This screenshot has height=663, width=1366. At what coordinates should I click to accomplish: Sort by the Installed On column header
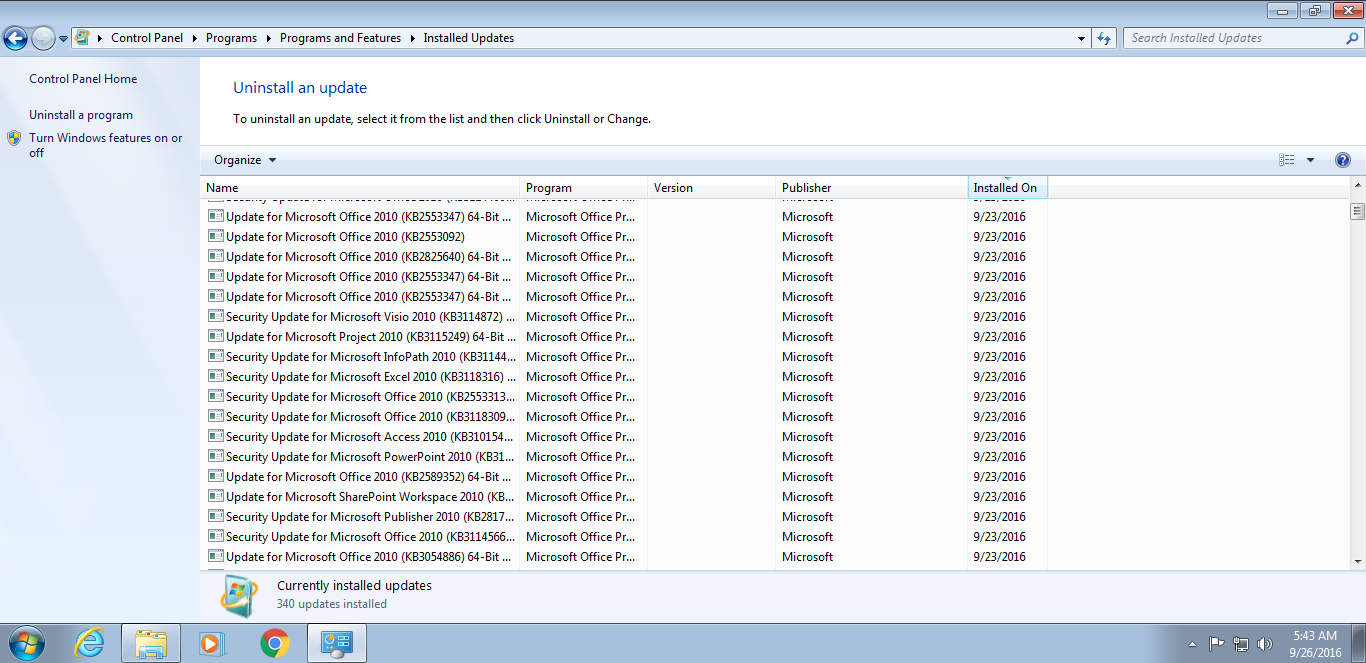pyautogui.click(x=1008, y=188)
